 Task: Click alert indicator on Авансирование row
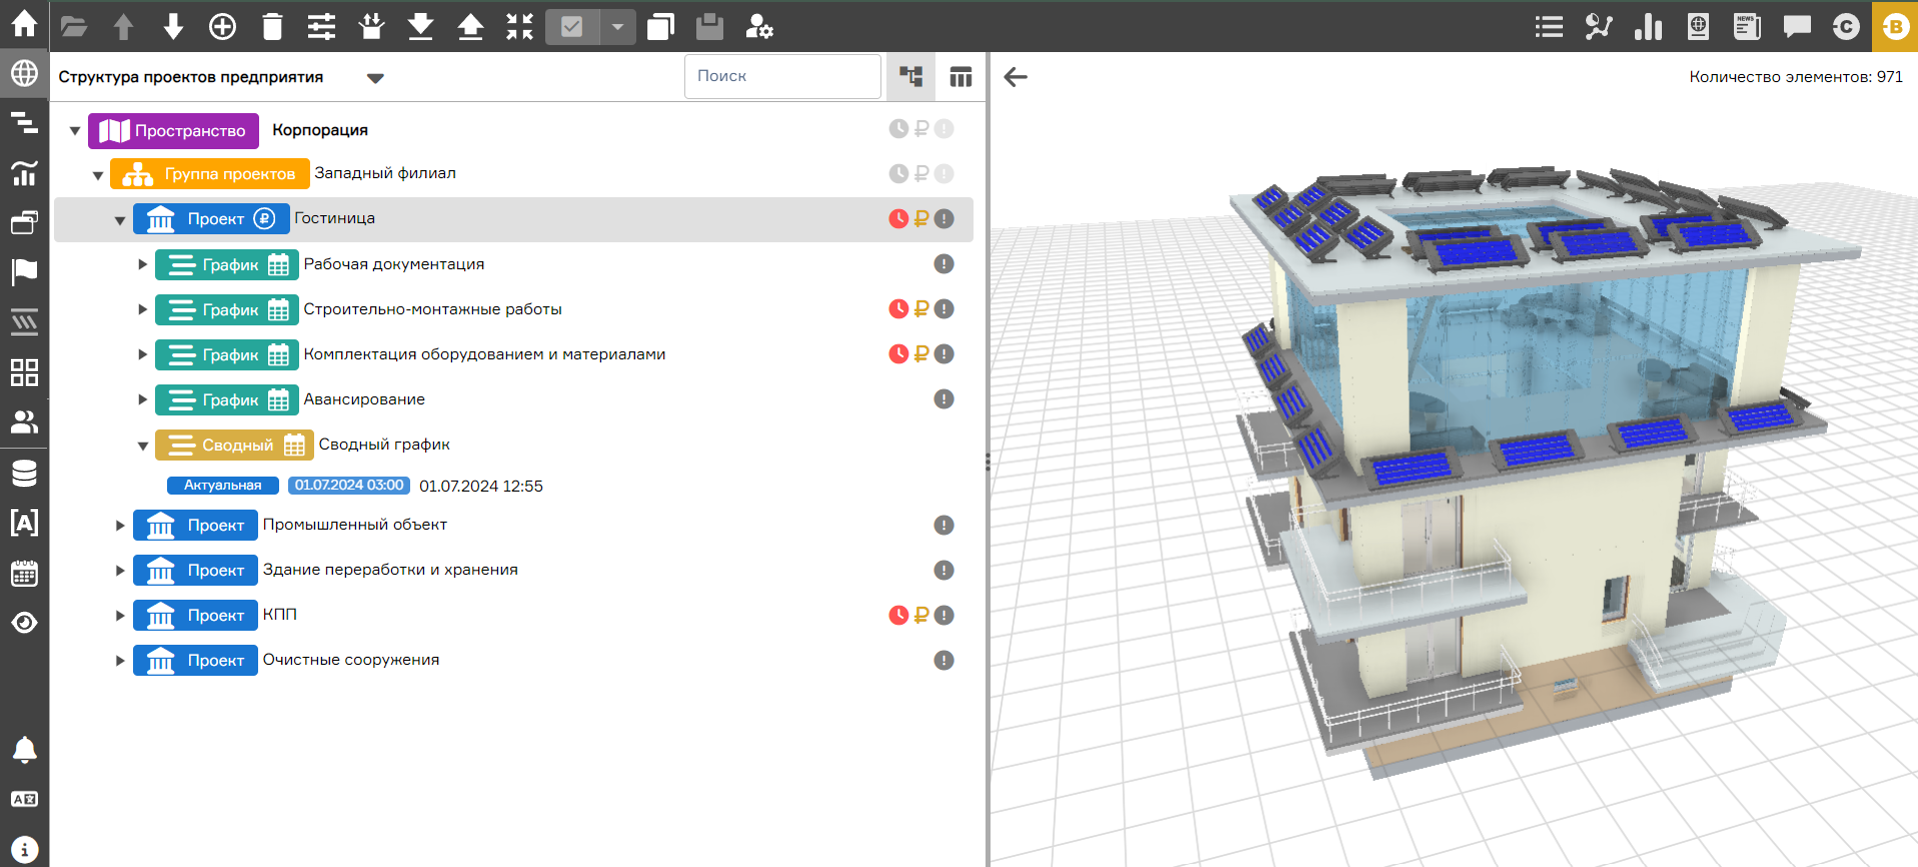click(x=943, y=399)
